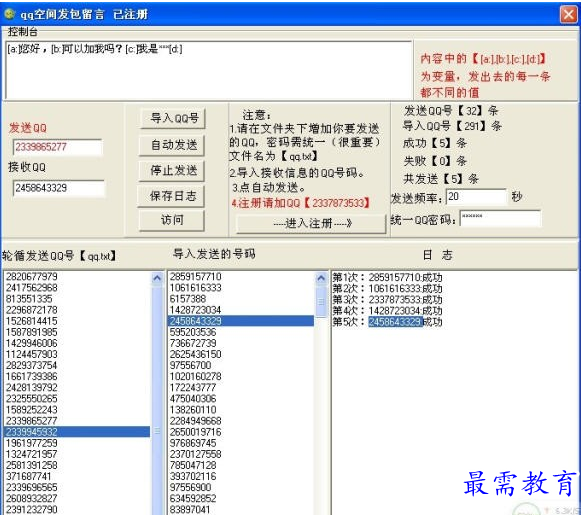Image resolution: width=585 pixels, height=515 pixels.
Task: Start sending with 自动发送 button
Action: click(172, 145)
